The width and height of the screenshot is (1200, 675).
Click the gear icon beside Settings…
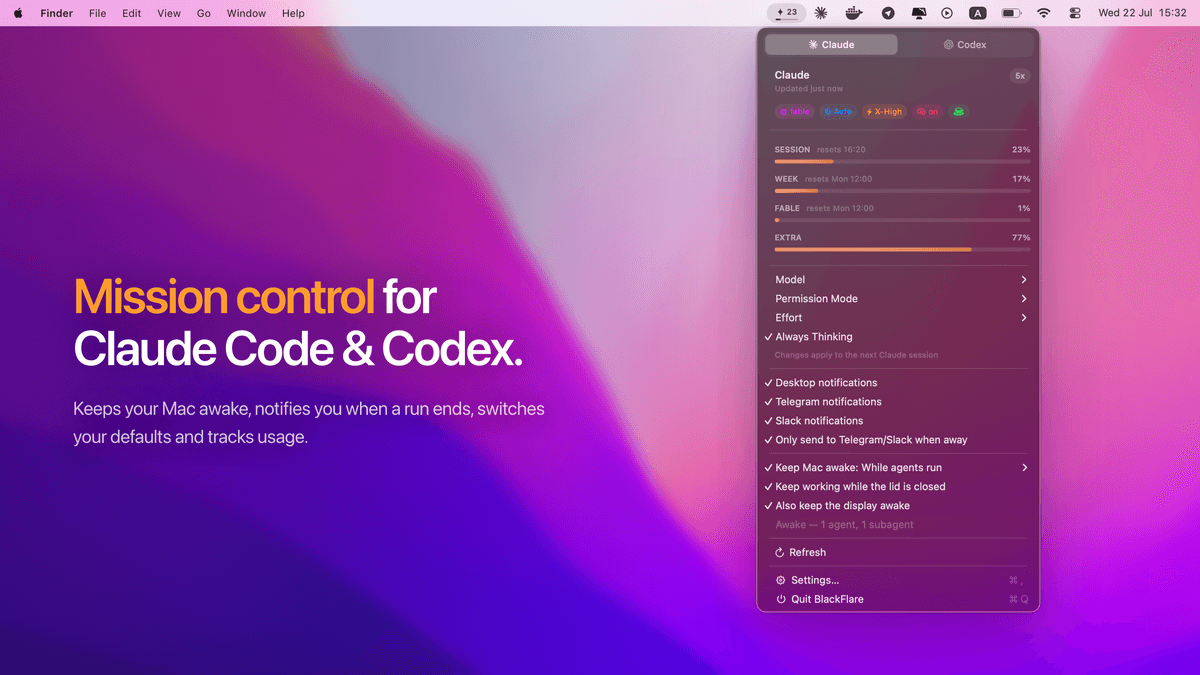click(x=781, y=580)
